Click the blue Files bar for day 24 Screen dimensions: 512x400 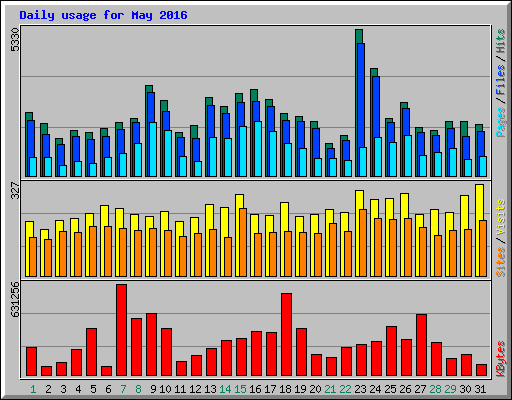coord(376,107)
